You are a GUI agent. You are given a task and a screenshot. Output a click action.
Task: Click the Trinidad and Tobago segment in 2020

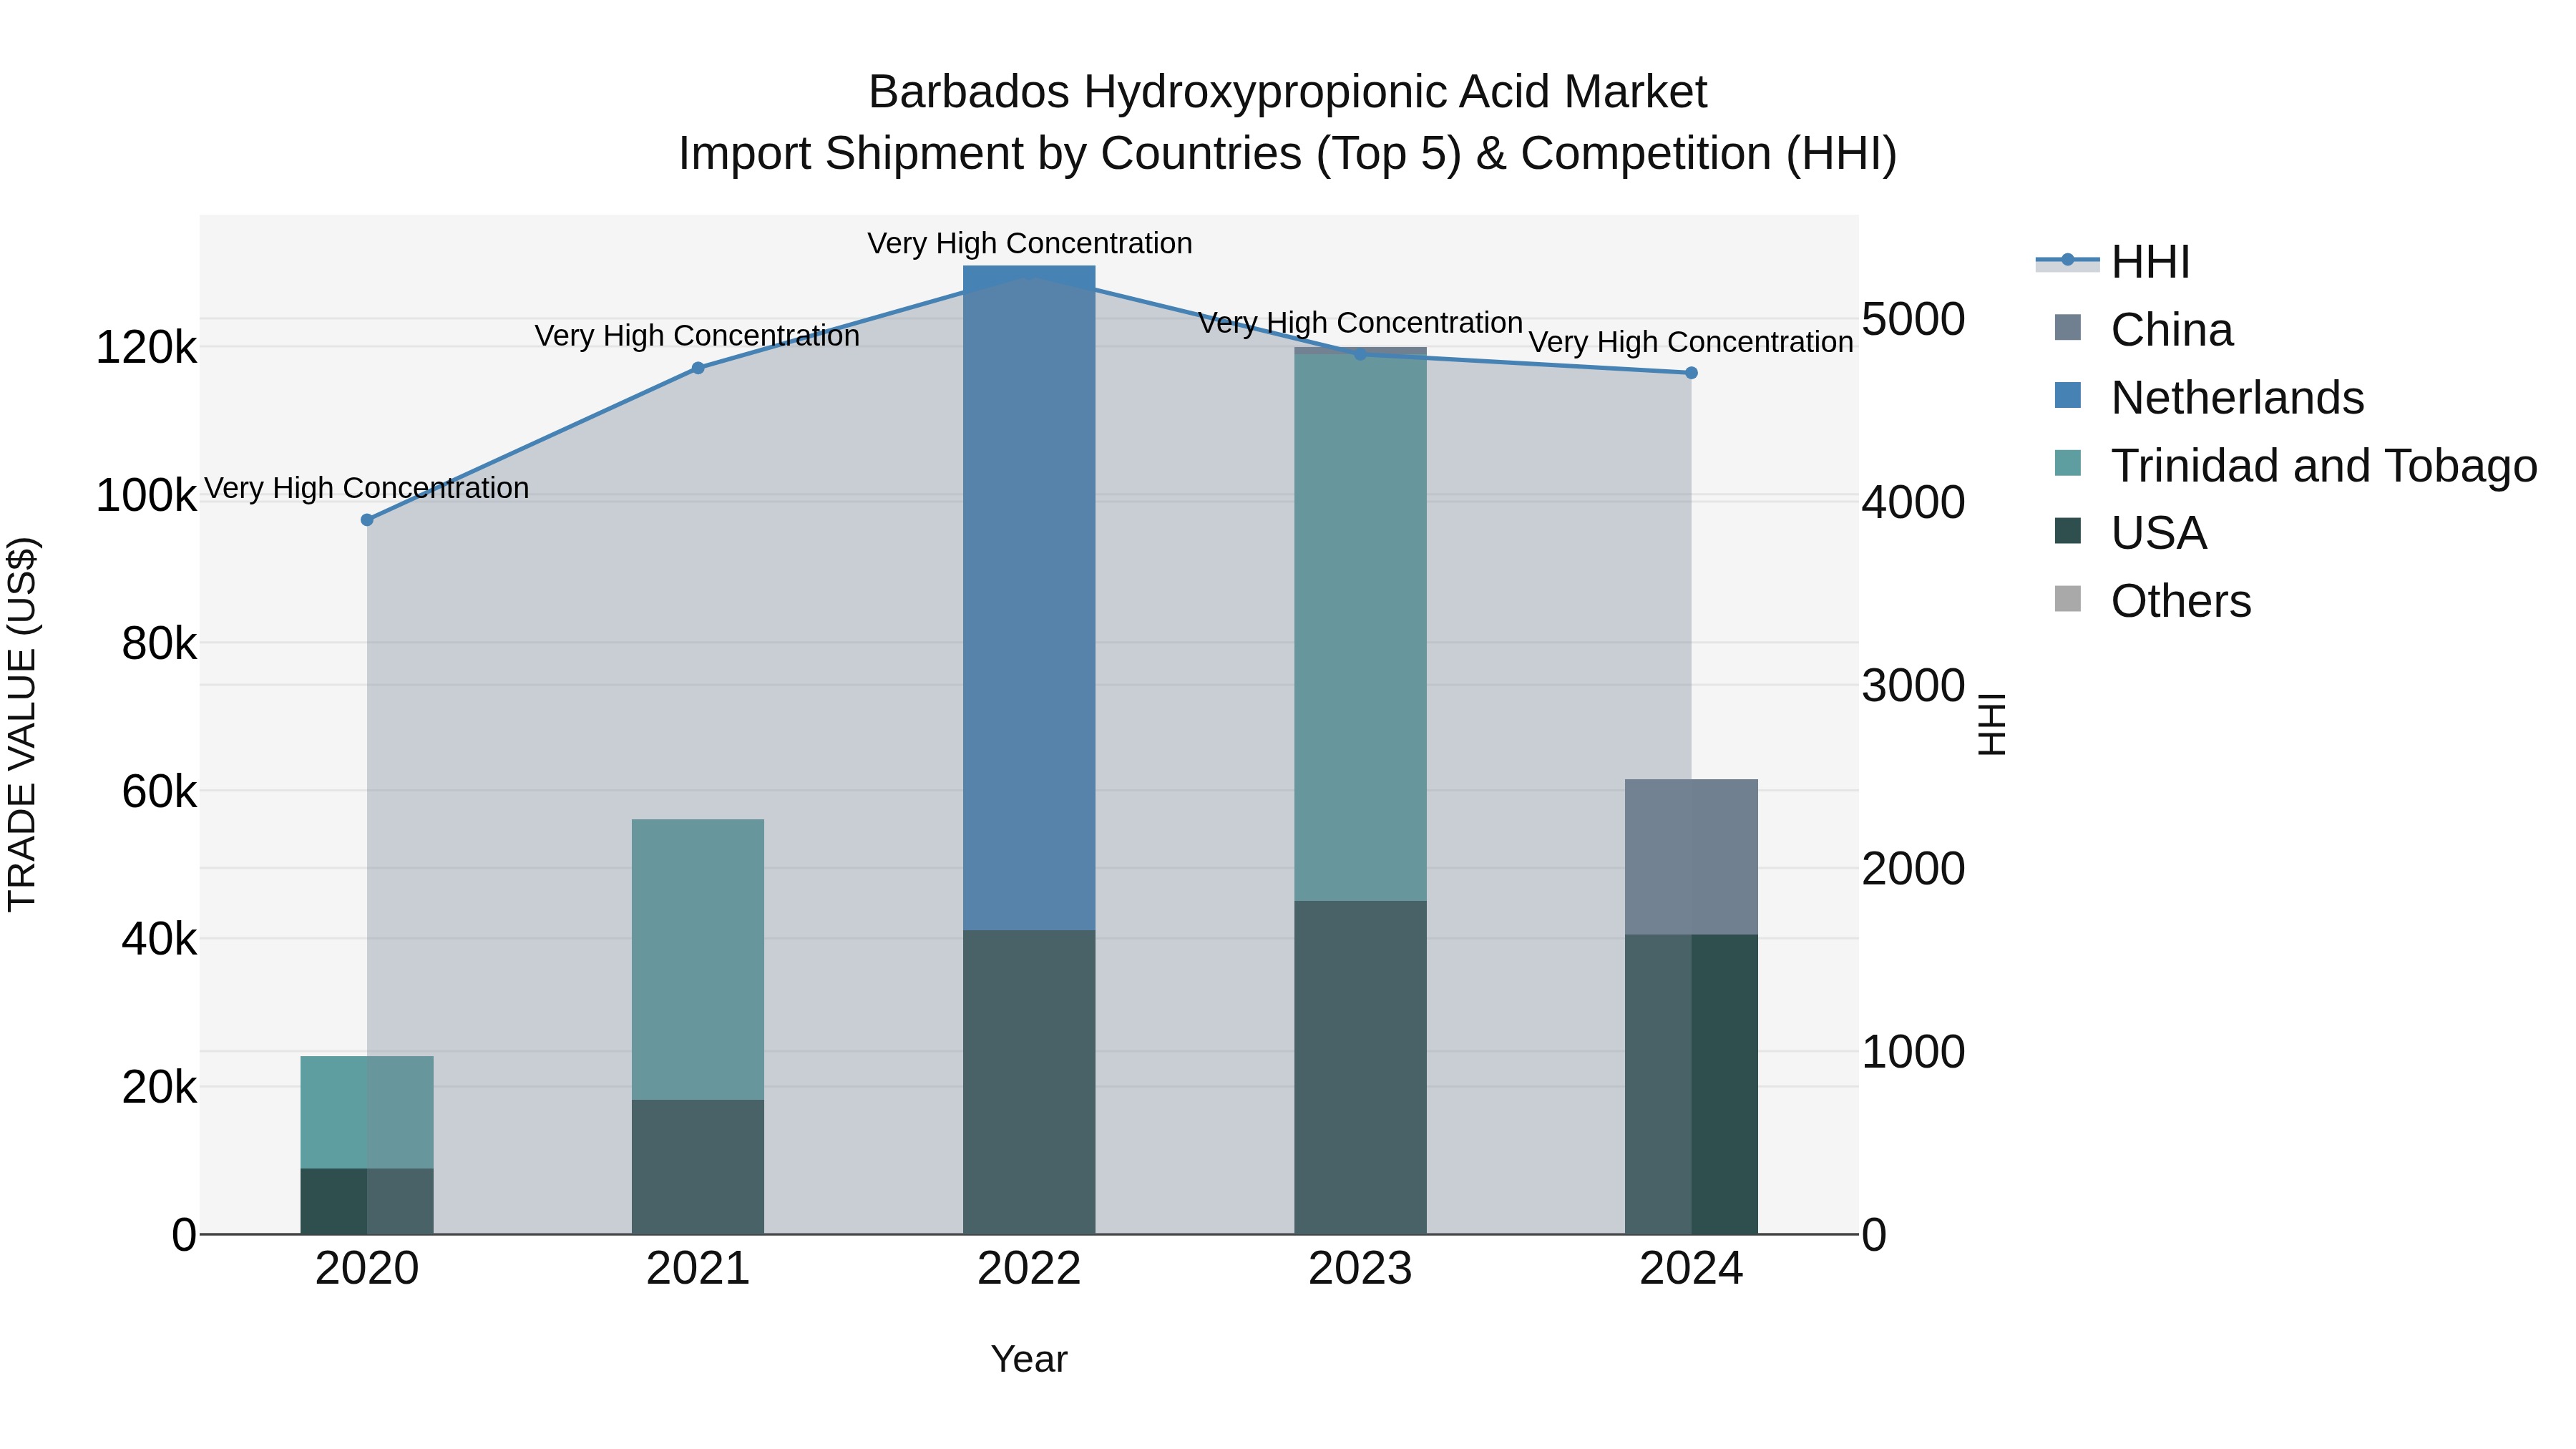[x=367, y=1112]
